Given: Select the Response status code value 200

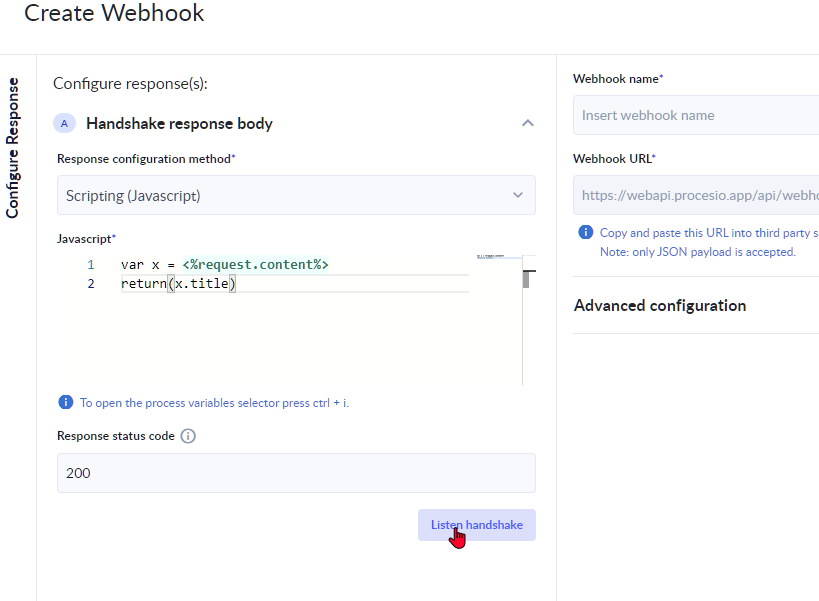Looking at the screenshot, I should pyautogui.click(x=296, y=472).
